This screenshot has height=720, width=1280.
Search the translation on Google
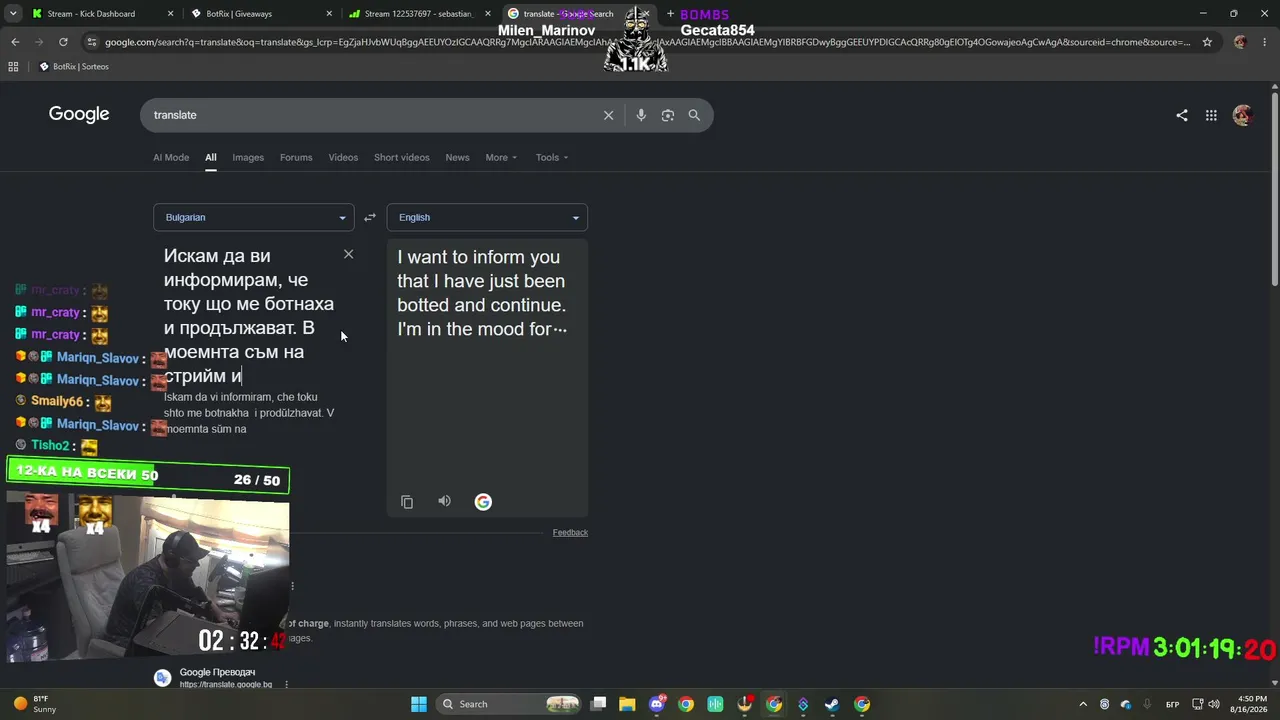tap(483, 502)
